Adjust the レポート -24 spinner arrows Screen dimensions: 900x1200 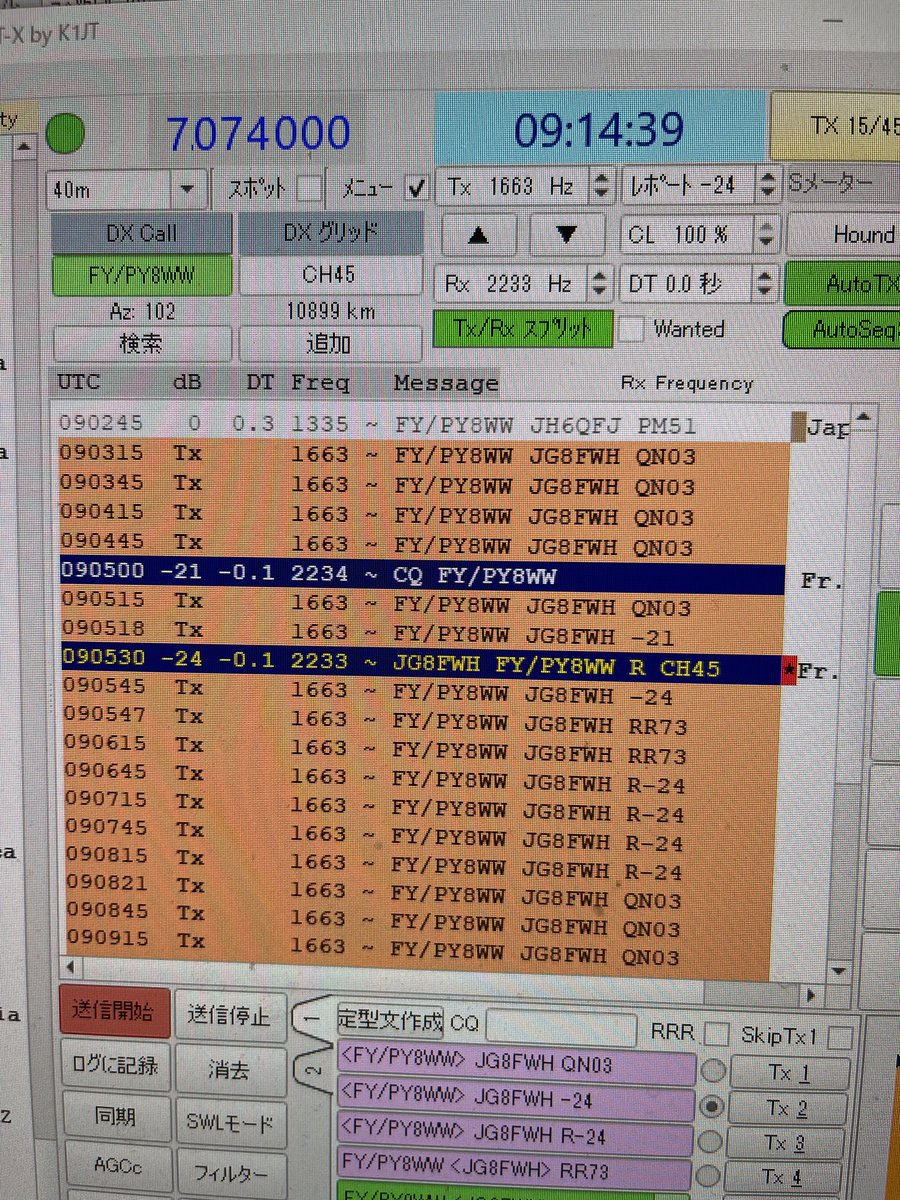coord(768,184)
